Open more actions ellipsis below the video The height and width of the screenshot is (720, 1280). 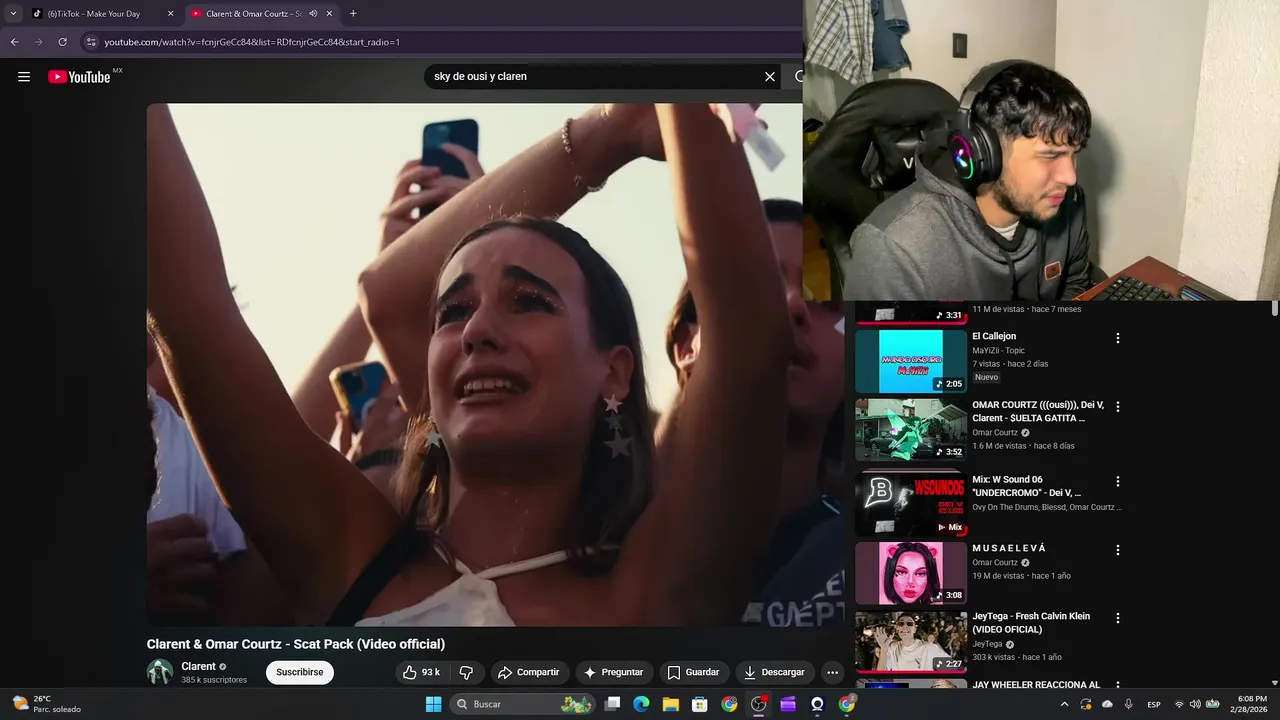pos(832,672)
